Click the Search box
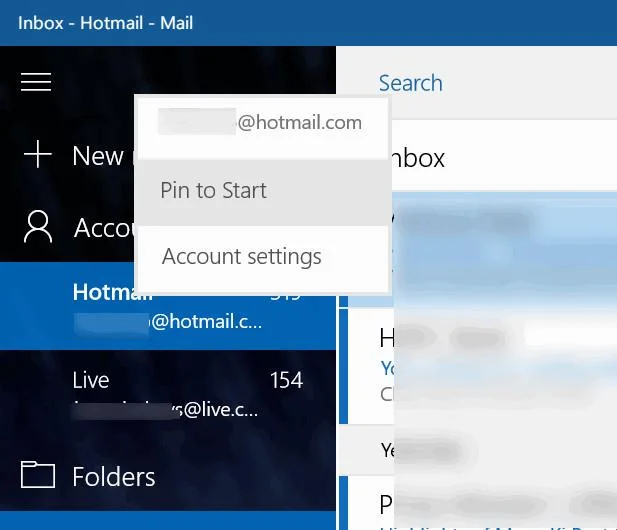This screenshot has height=530, width=617. 477,83
